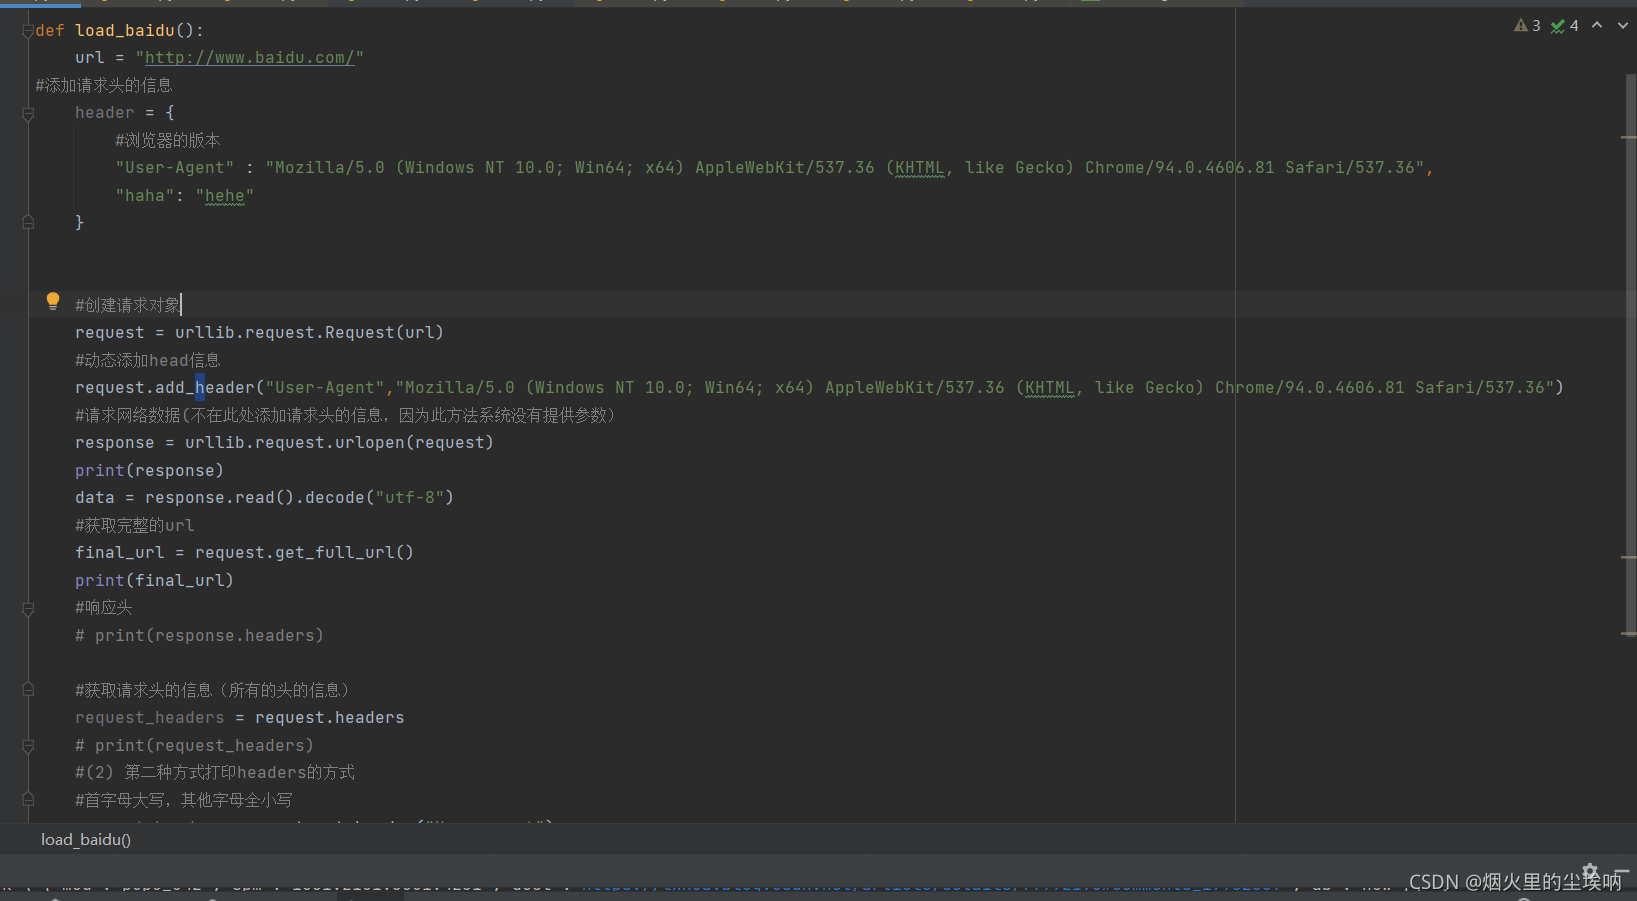Click the #获取完整的url comment

[x=134, y=525]
